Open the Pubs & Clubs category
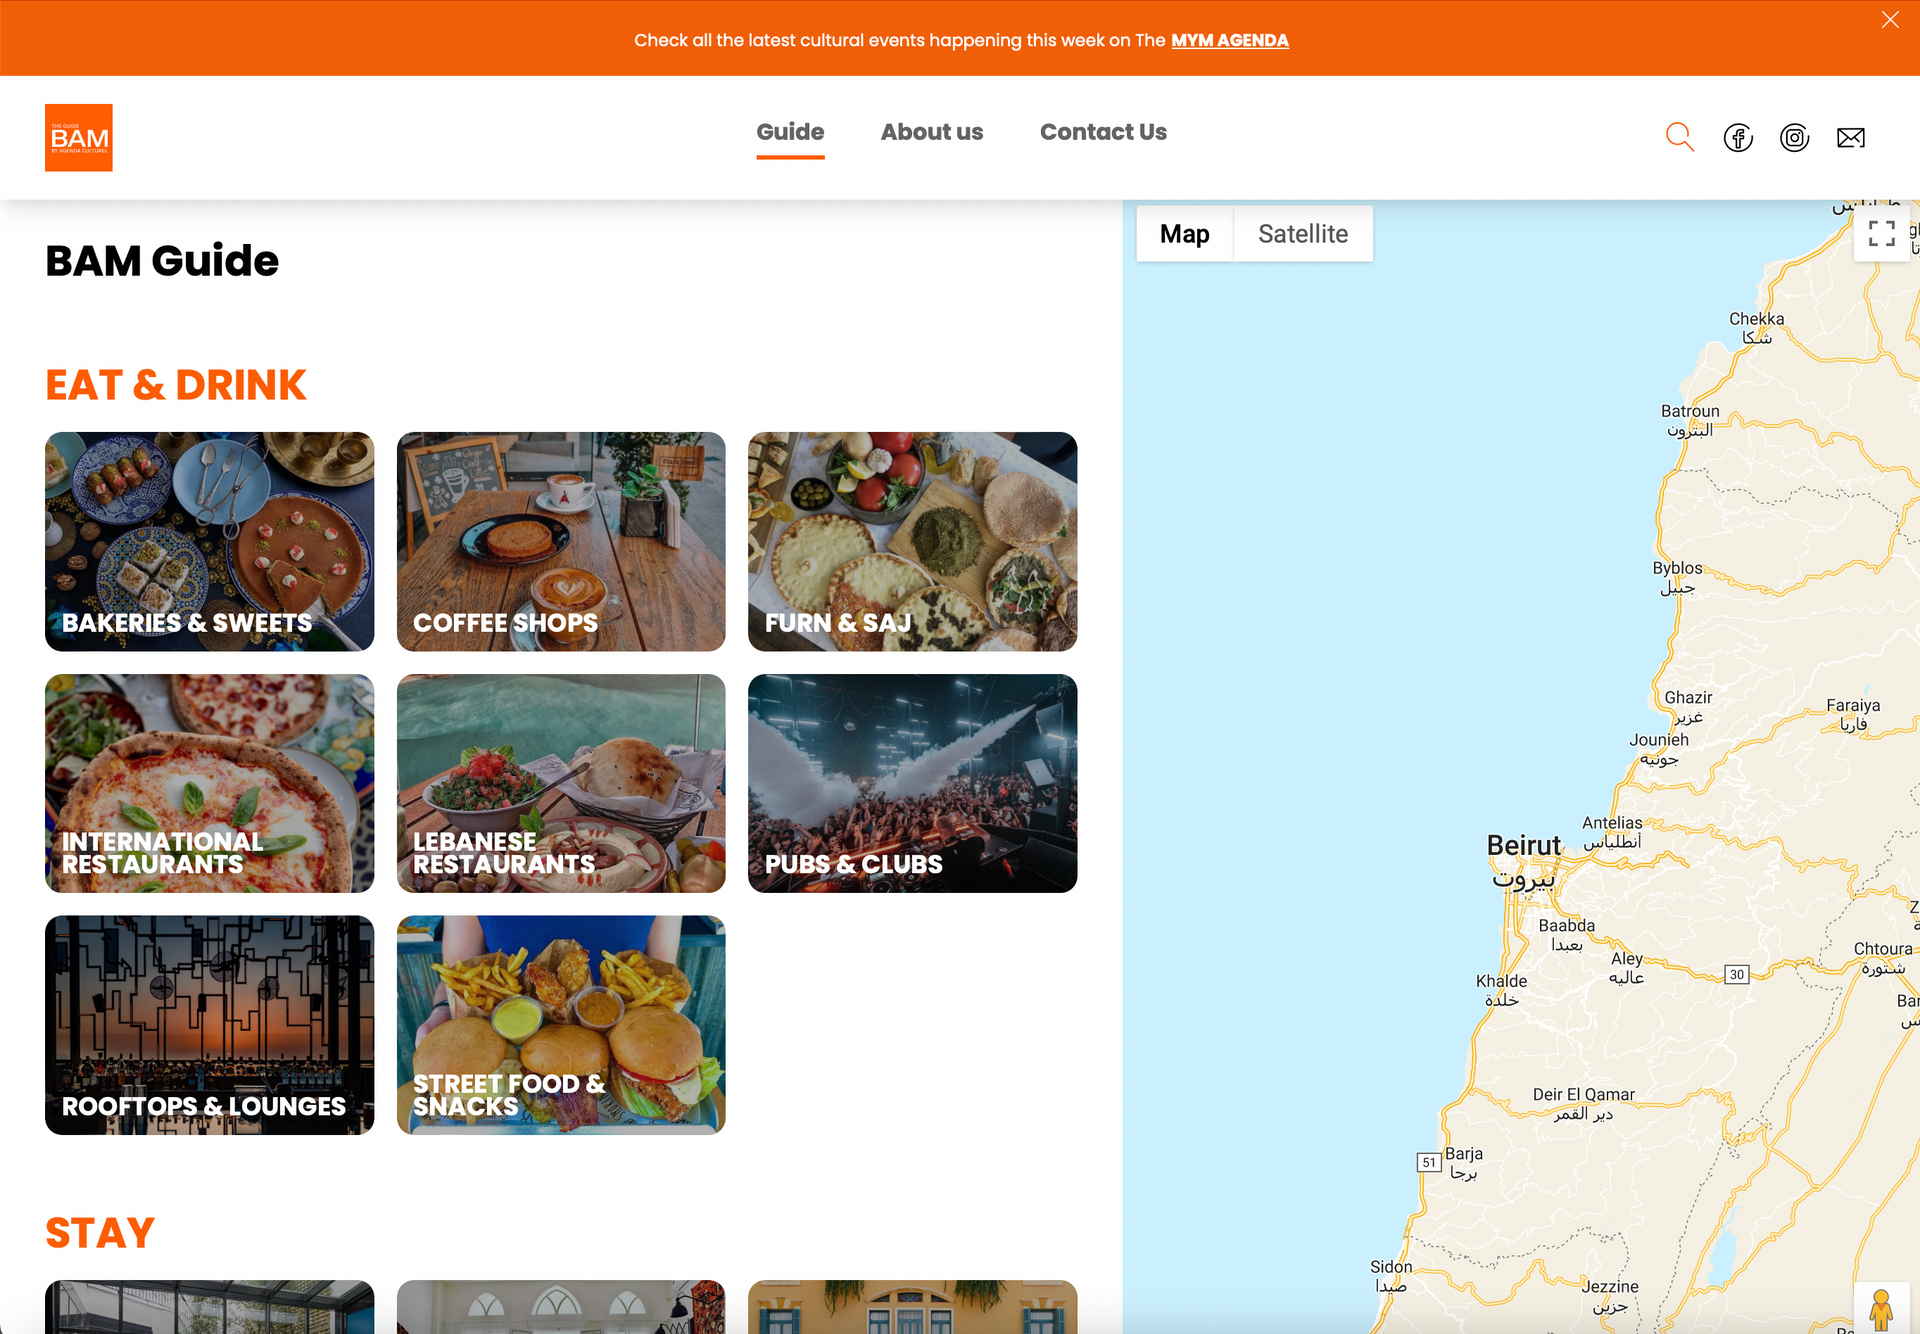Image resolution: width=1920 pixels, height=1334 pixels. tap(911, 783)
